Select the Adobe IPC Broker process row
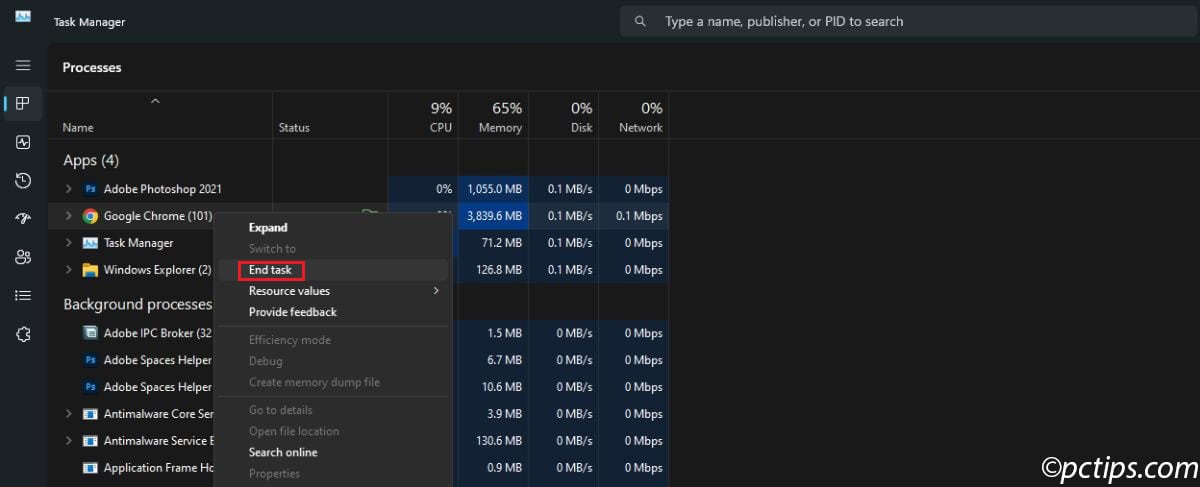 (148, 333)
